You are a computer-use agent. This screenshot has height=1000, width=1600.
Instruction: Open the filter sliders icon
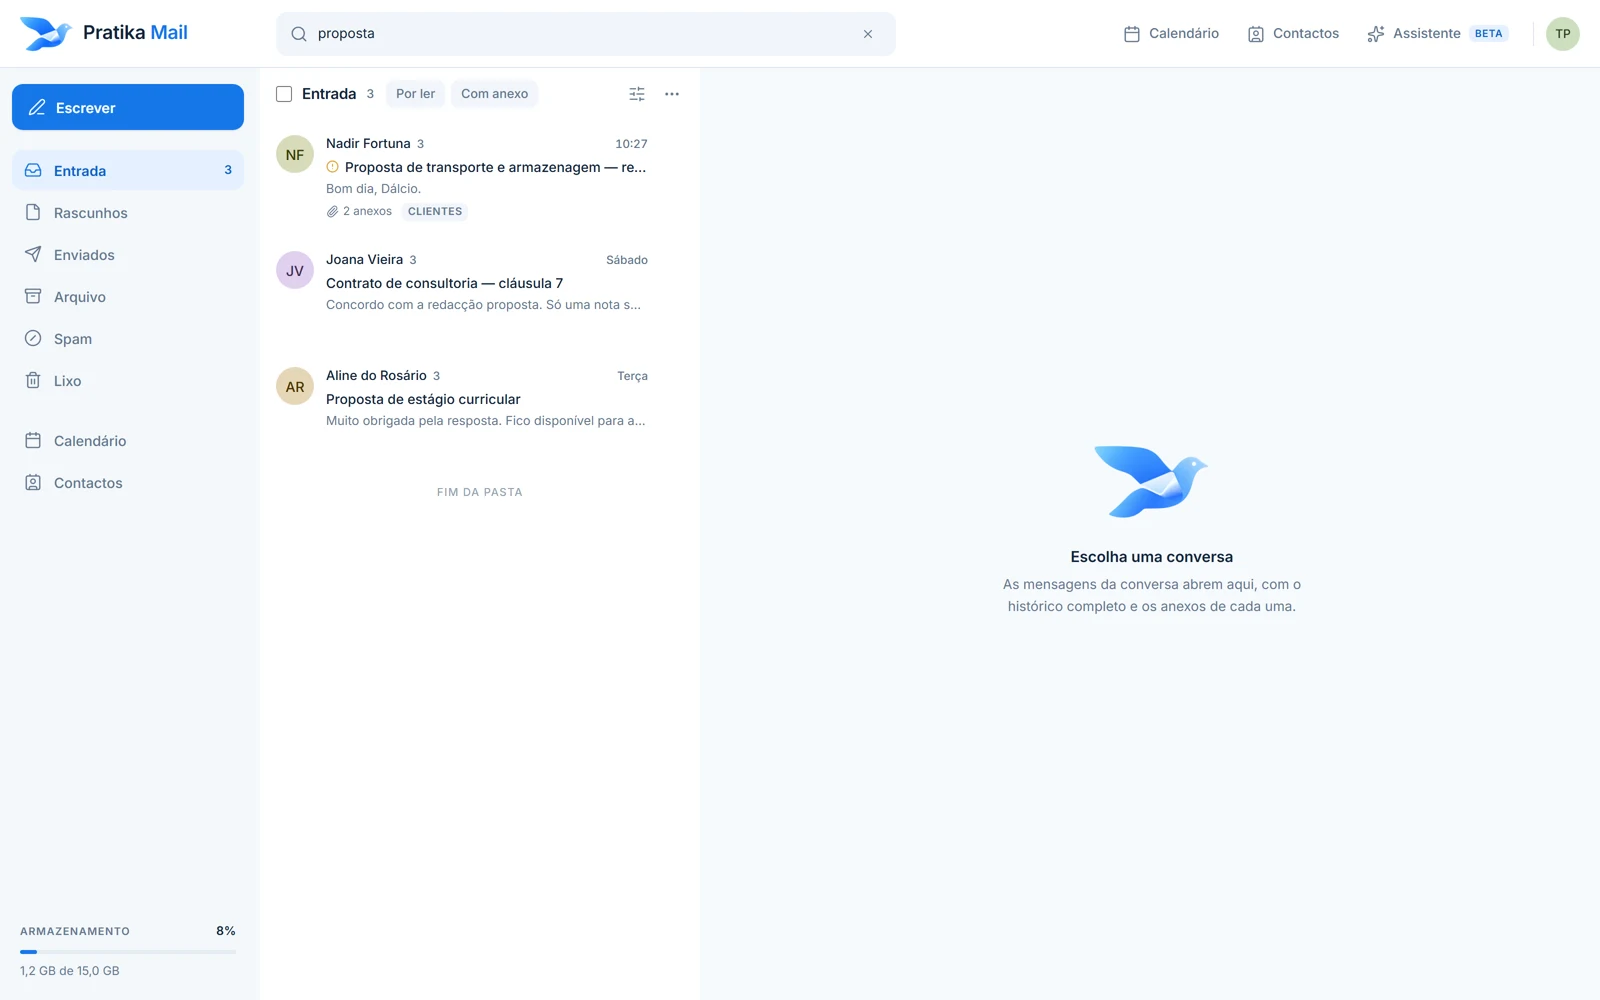(x=637, y=94)
